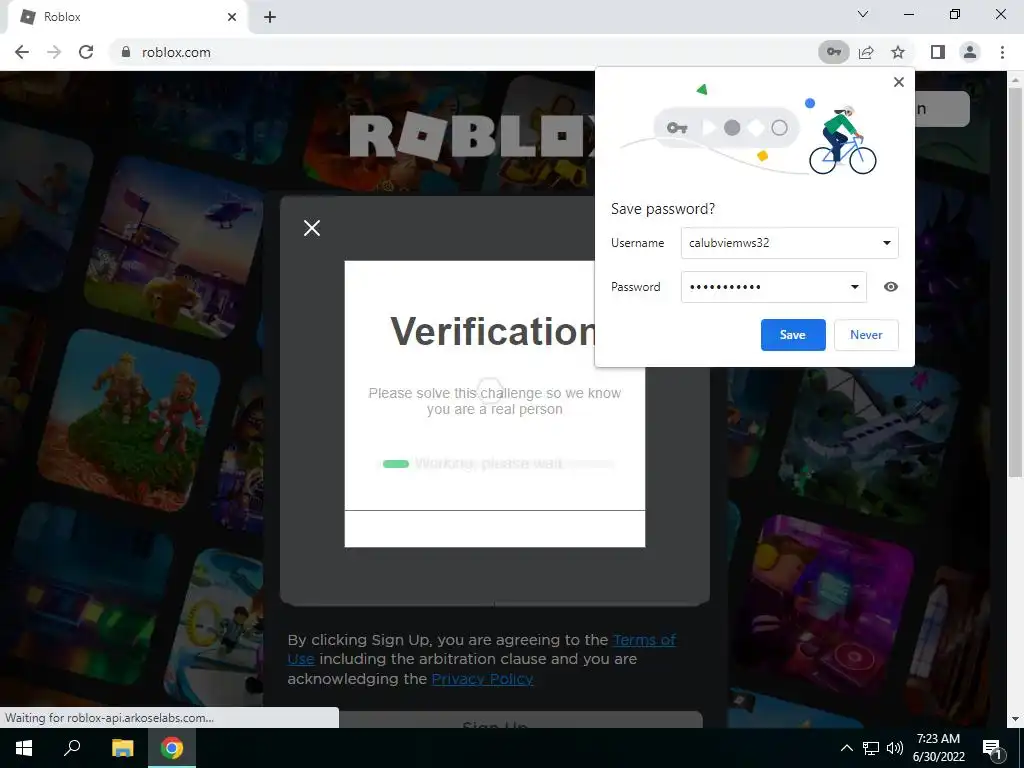Share this page using the share icon
The width and height of the screenshot is (1024, 768).
pyautogui.click(x=866, y=52)
